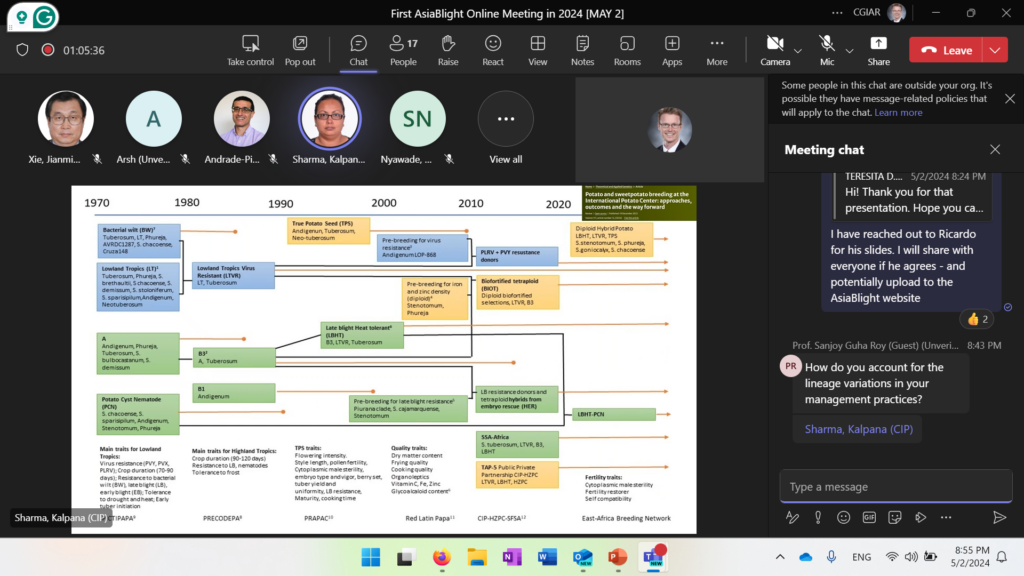Open PowerPoint from the taskbar

617,557
